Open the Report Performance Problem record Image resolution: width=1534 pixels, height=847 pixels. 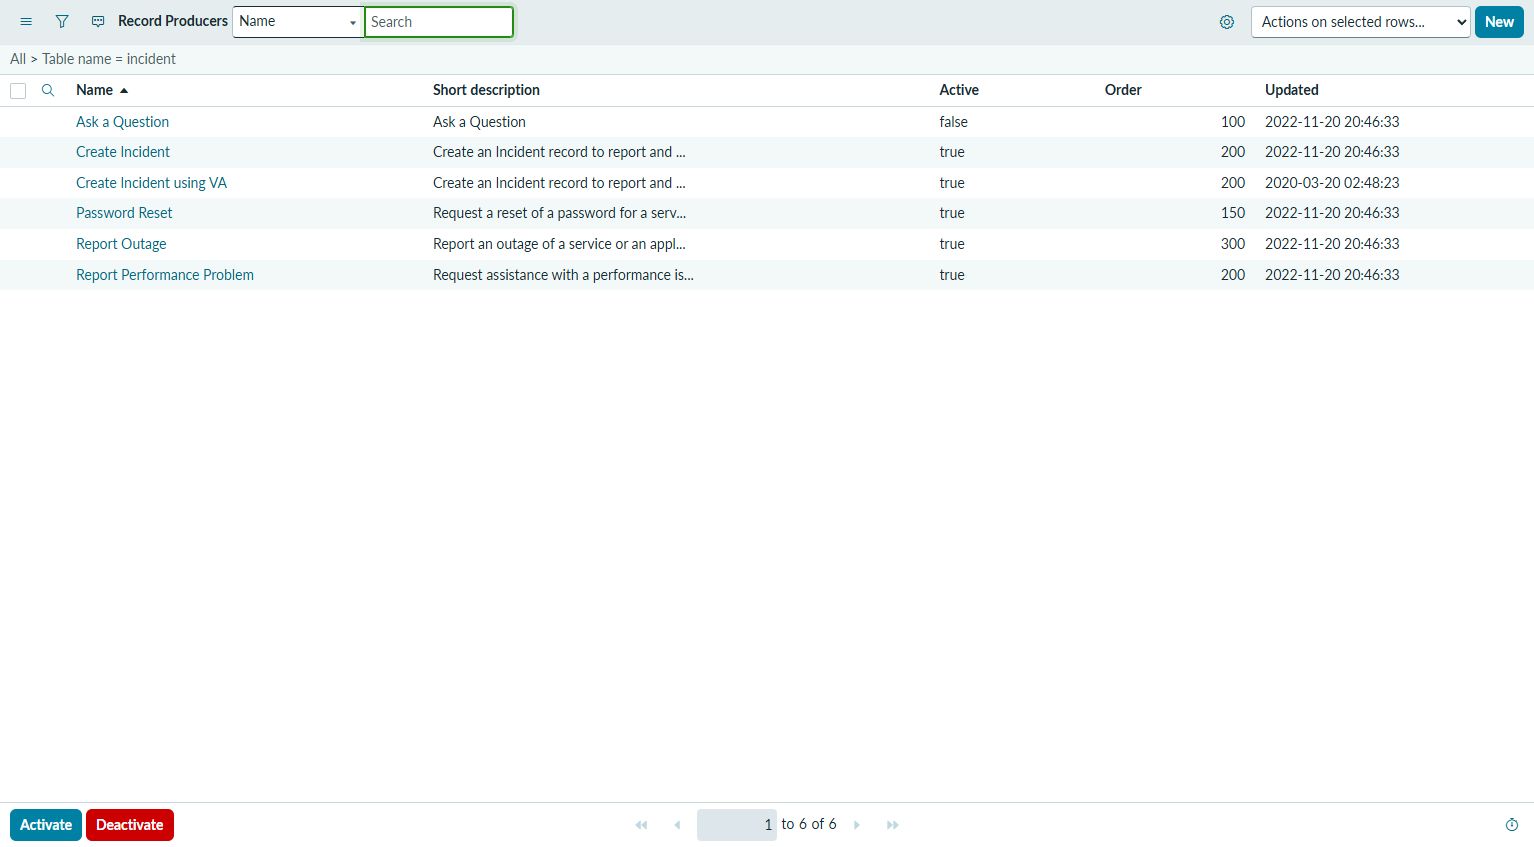click(165, 275)
